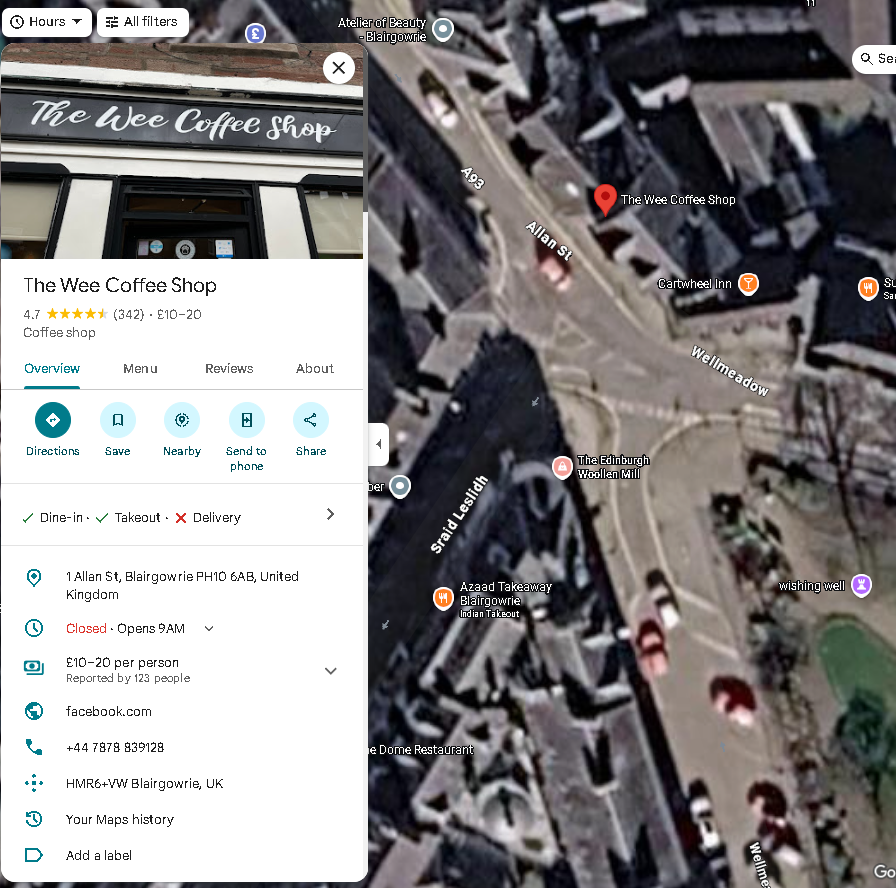This screenshot has height=888, width=896.
Task: Send place to phone icon
Action: click(247, 421)
